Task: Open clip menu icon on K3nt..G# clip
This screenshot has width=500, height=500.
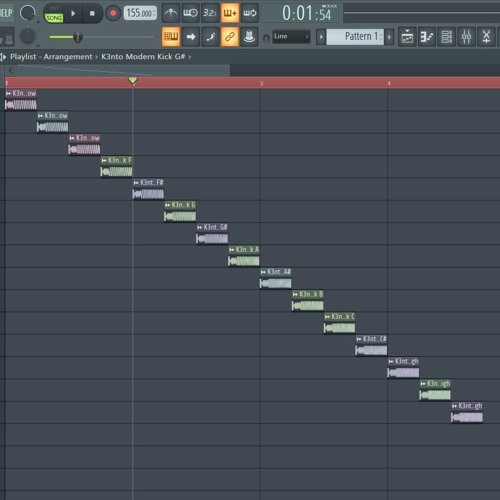Action: pyautogui.click(x=200, y=227)
